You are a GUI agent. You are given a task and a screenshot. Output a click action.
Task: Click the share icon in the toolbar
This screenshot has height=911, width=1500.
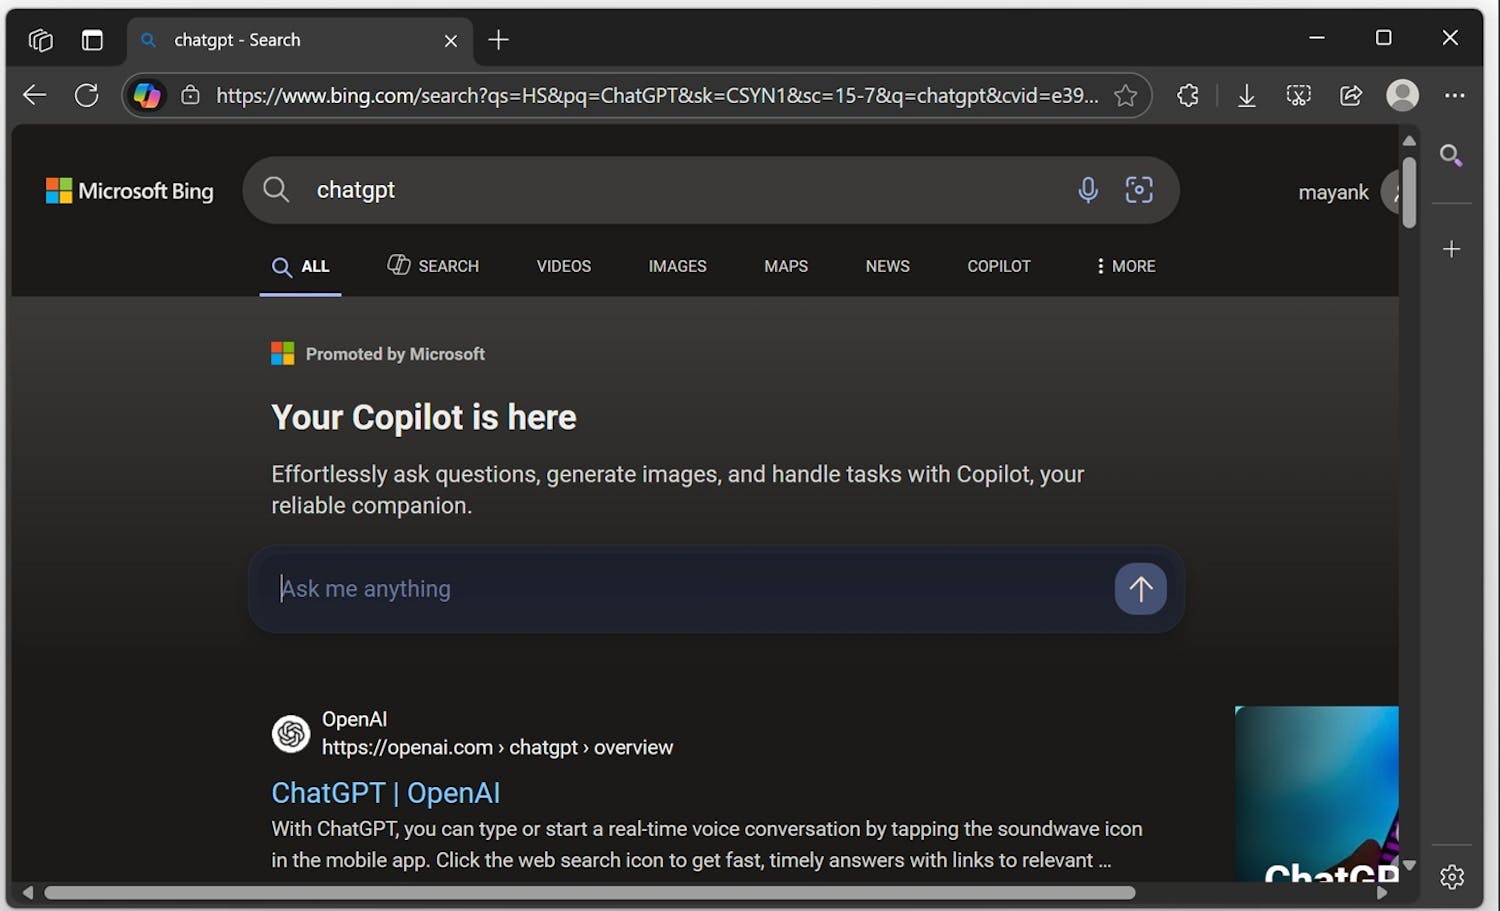1350,95
